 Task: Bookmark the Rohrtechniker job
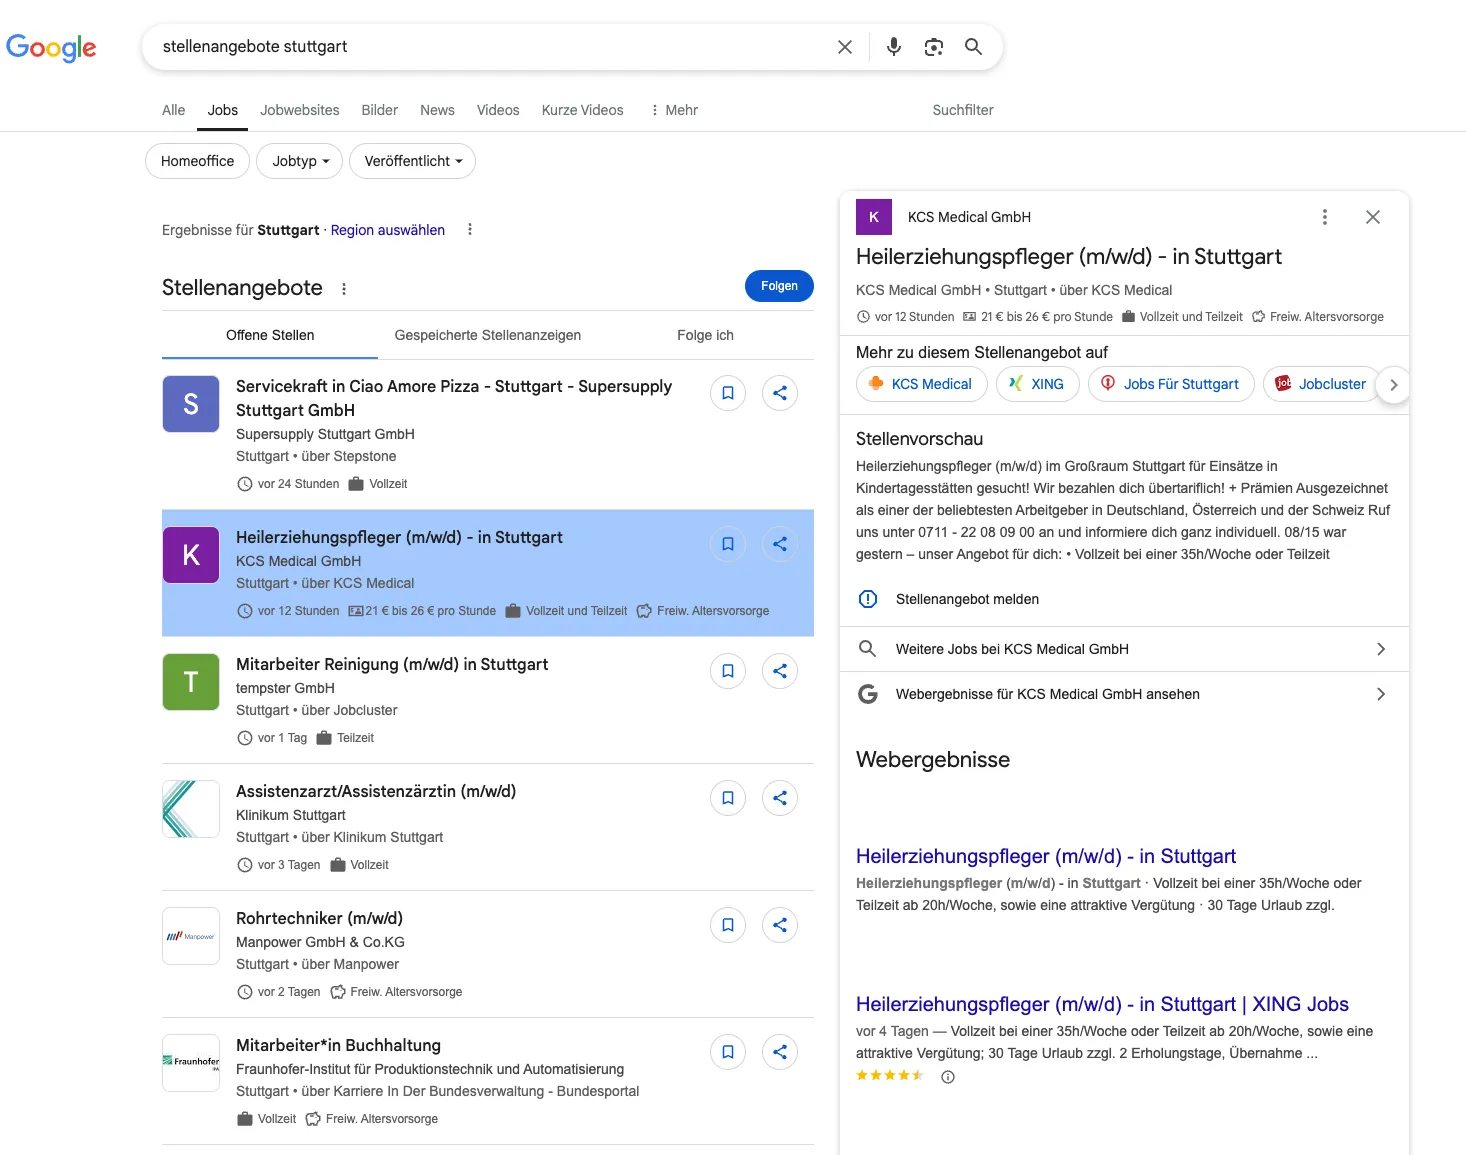728,925
